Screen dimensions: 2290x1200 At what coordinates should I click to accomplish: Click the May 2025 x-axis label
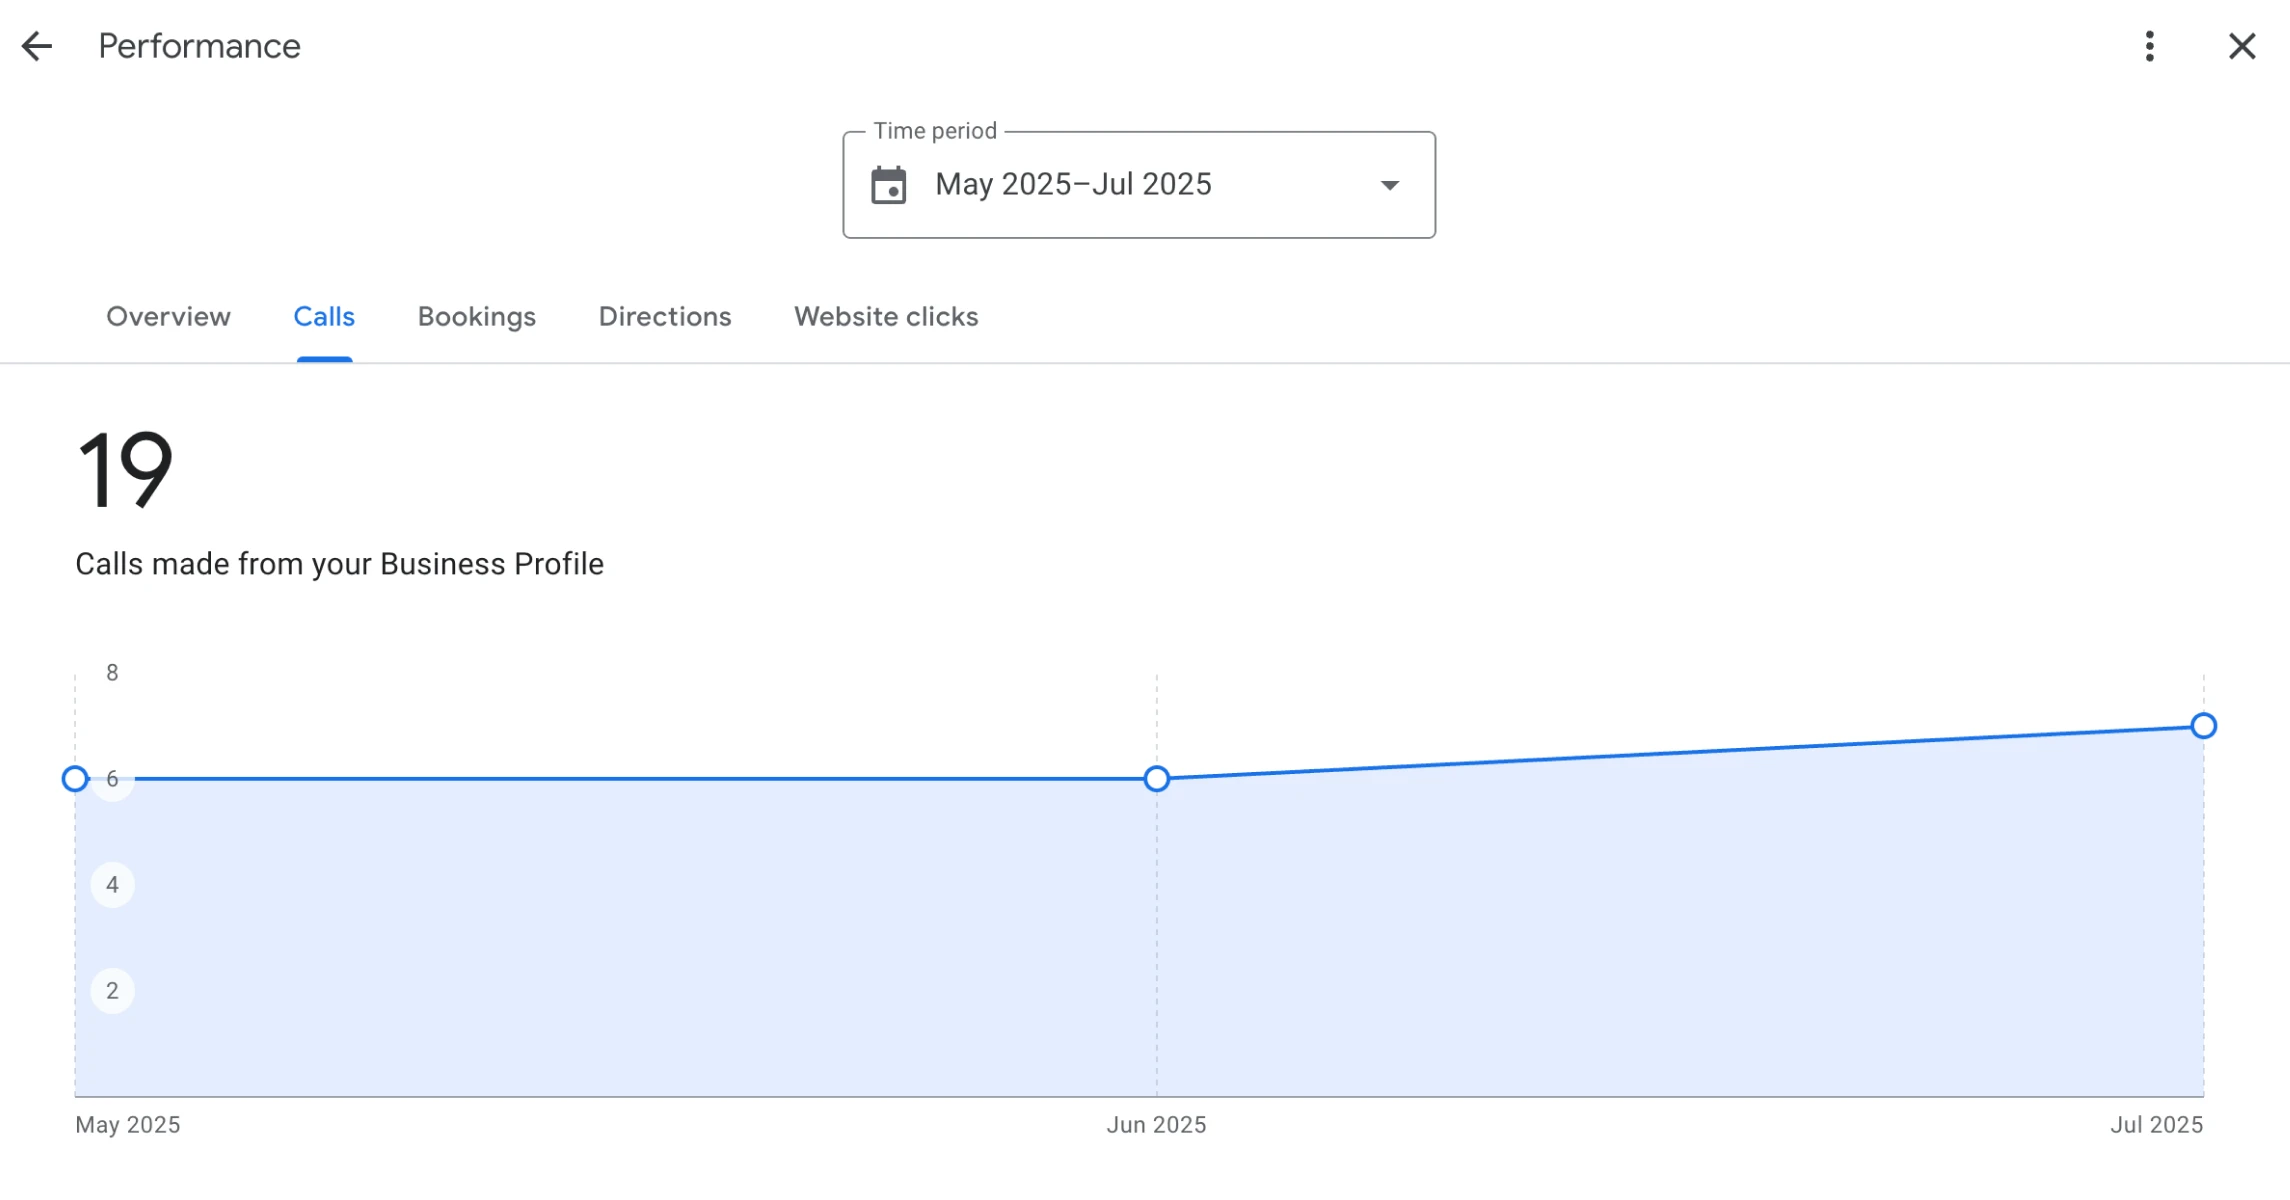pyautogui.click(x=127, y=1124)
